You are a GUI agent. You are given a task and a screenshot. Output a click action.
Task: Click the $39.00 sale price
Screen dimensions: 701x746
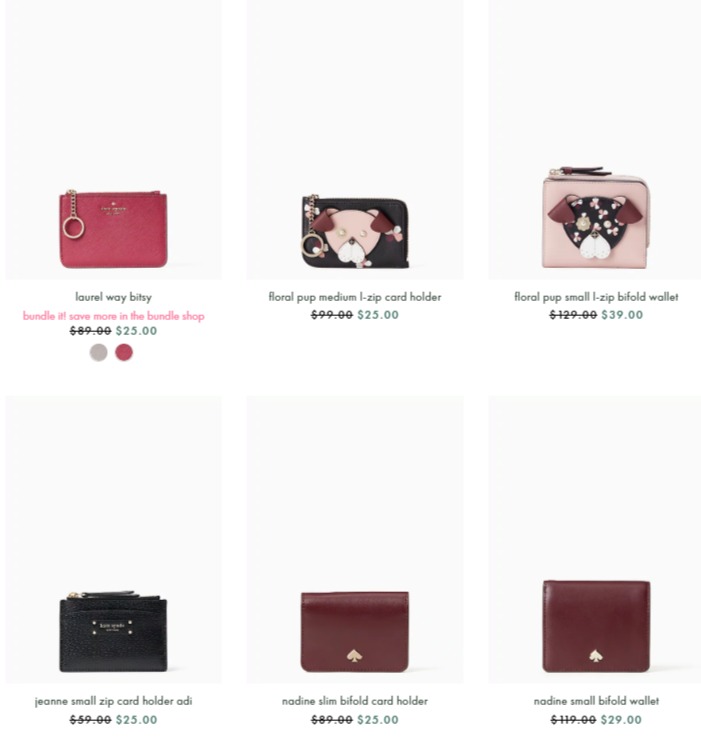622,315
